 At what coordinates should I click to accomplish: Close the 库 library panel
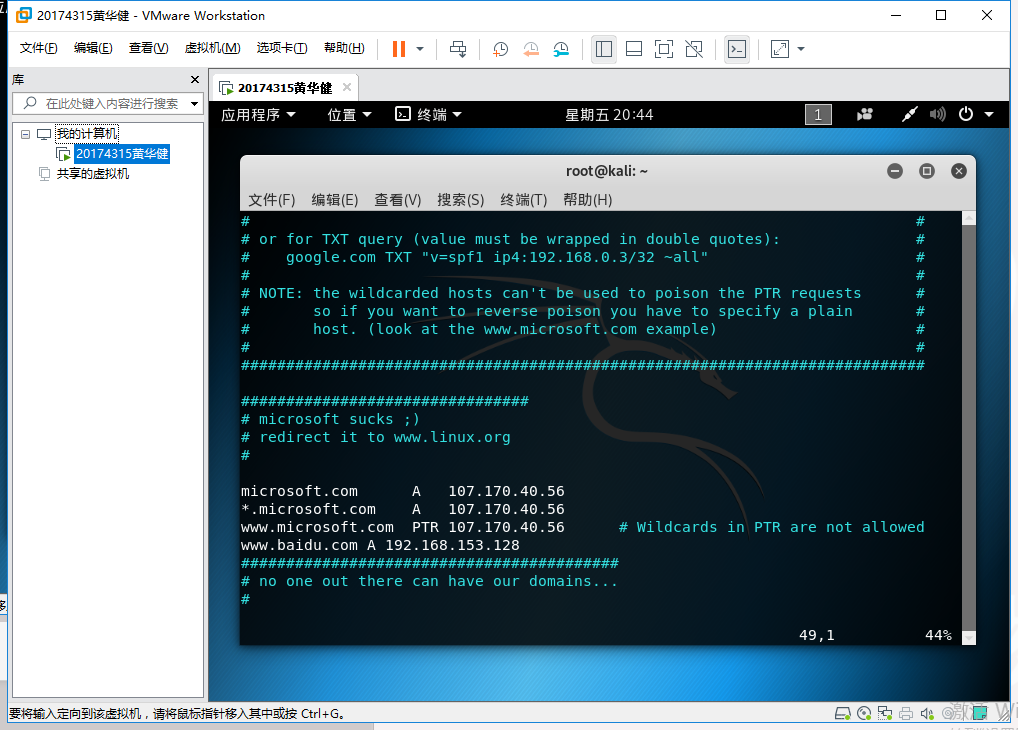(195, 79)
